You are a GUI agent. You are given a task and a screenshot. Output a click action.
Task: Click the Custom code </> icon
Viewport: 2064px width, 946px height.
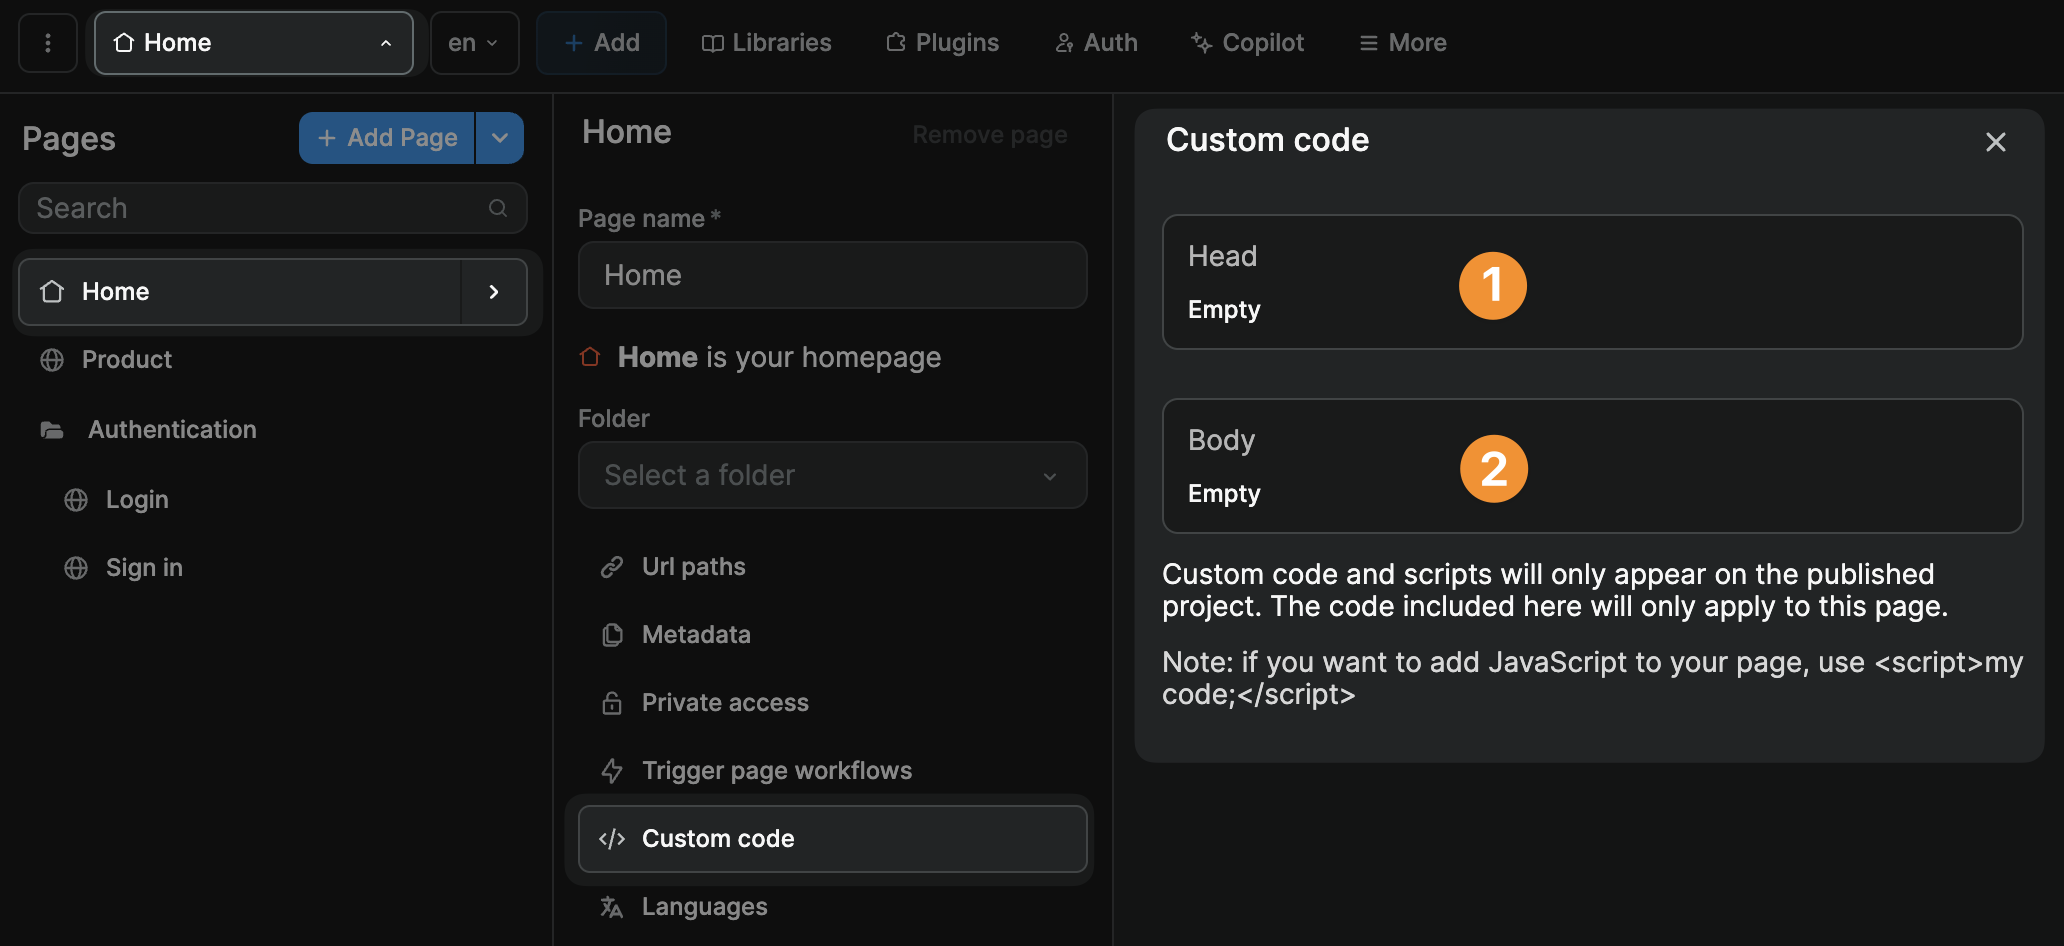pos(612,839)
